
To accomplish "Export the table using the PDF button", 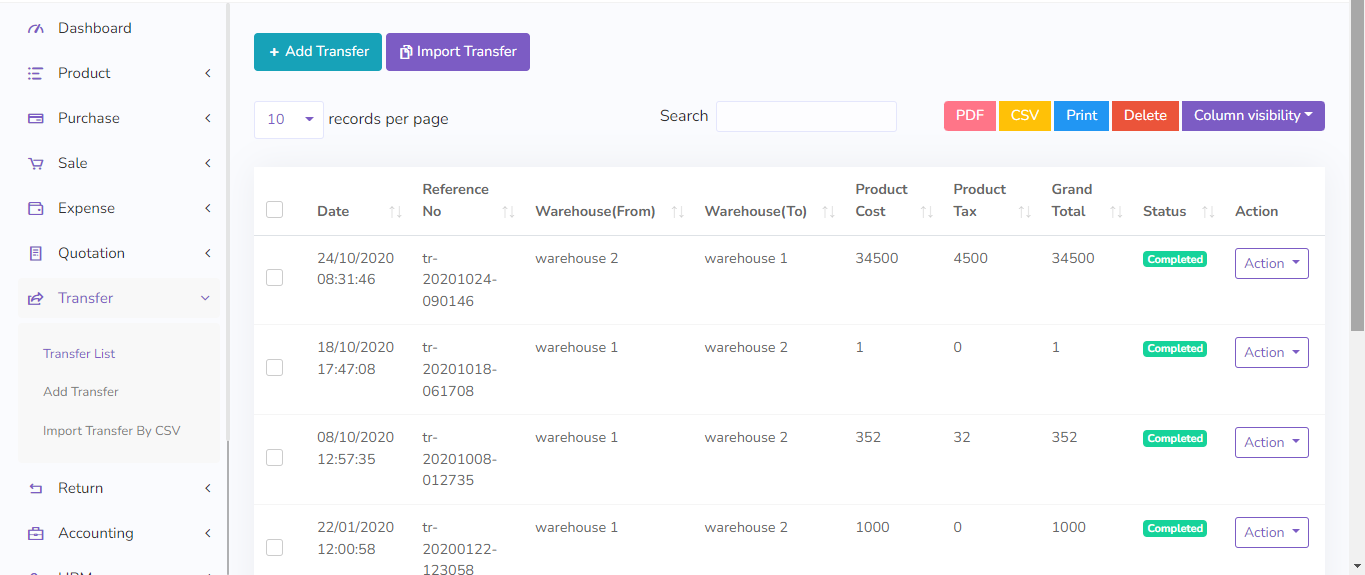I will point(969,116).
